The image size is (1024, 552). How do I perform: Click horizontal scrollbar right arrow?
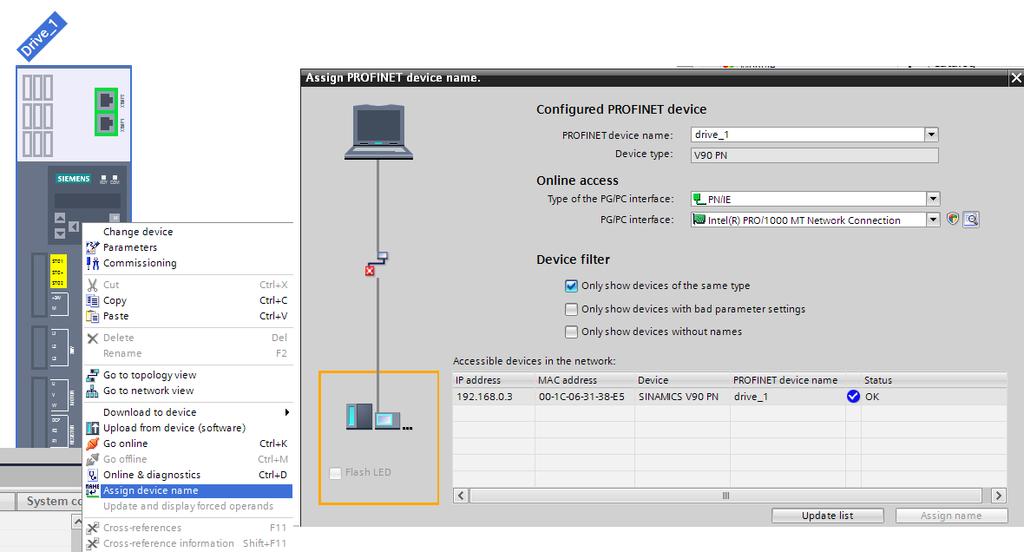click(x=999, y=495)
